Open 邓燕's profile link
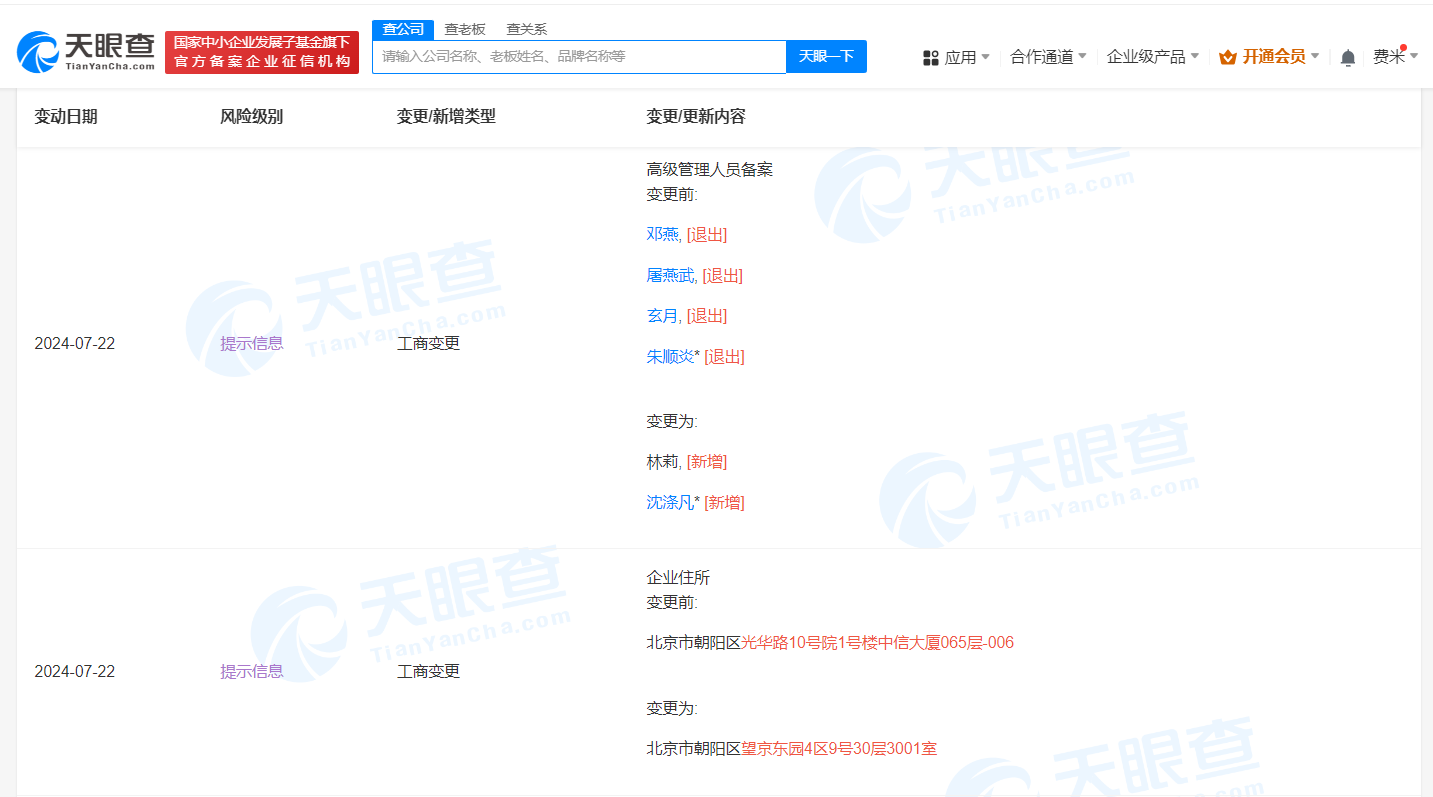 (663, 234)
